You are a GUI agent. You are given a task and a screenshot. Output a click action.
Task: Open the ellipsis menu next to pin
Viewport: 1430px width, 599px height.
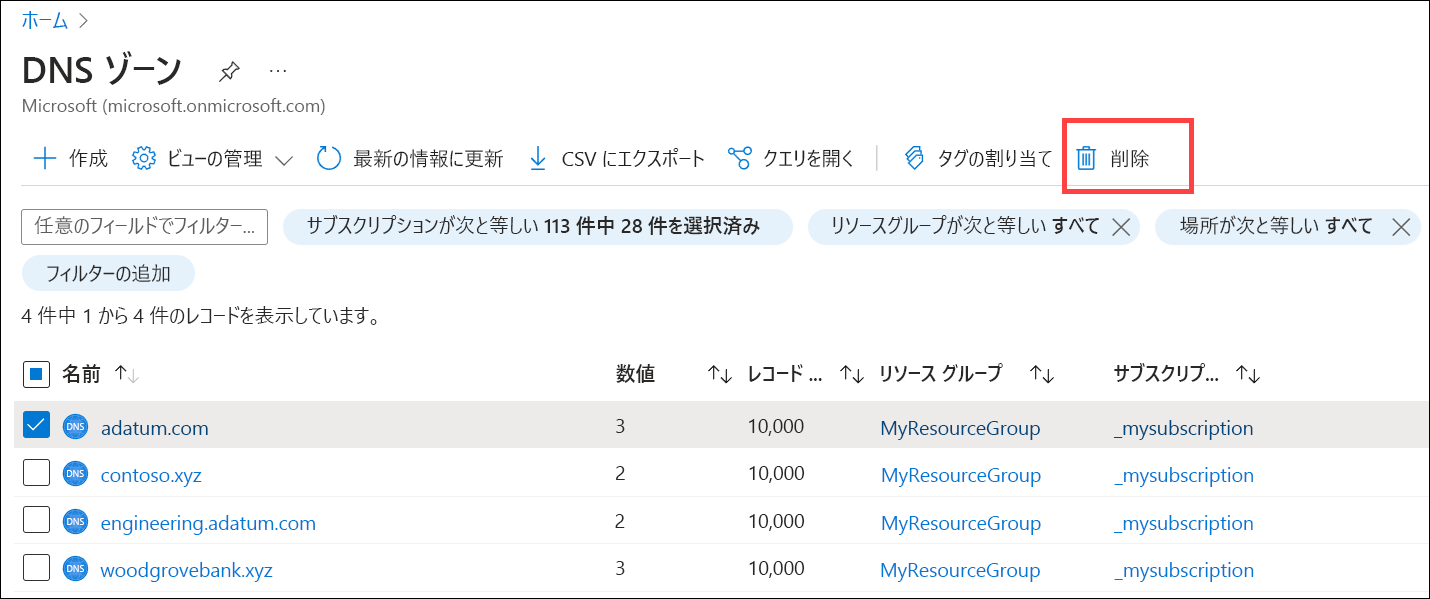(x=278, y=69)
